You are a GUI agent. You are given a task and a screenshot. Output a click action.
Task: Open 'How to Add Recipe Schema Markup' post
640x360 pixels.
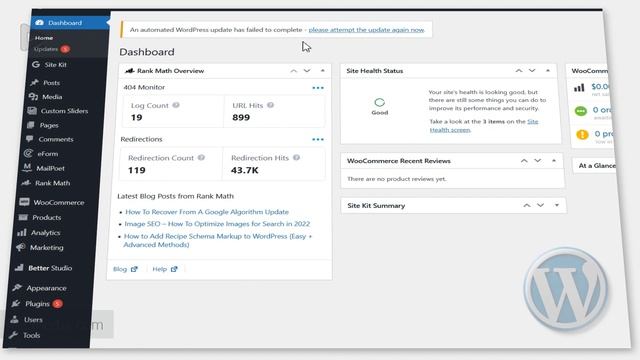[218, 240]
